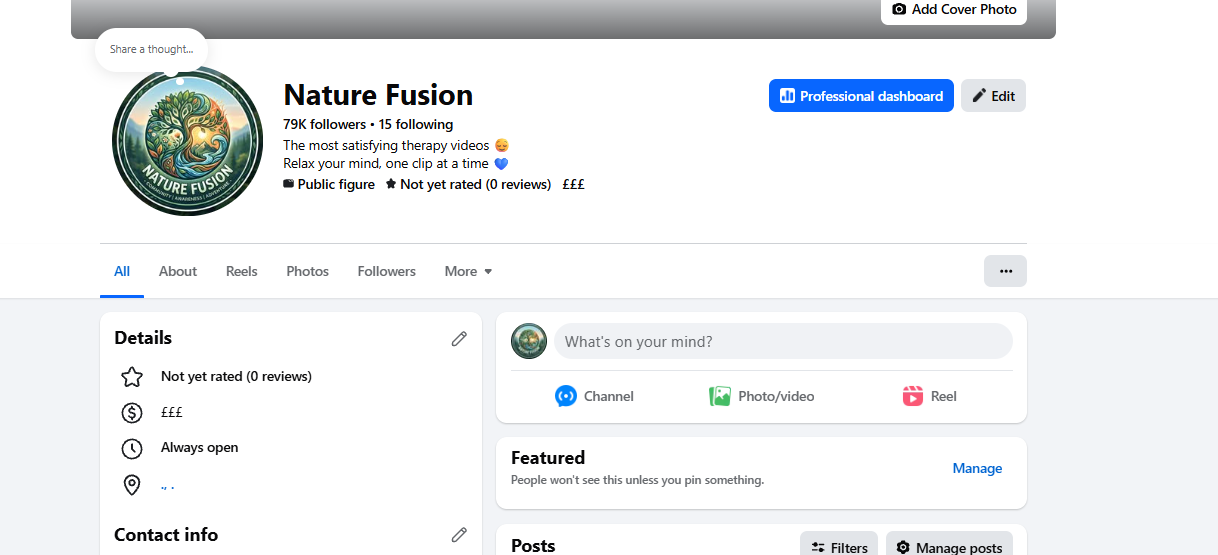Open the Reels tab

pos(241,271)
